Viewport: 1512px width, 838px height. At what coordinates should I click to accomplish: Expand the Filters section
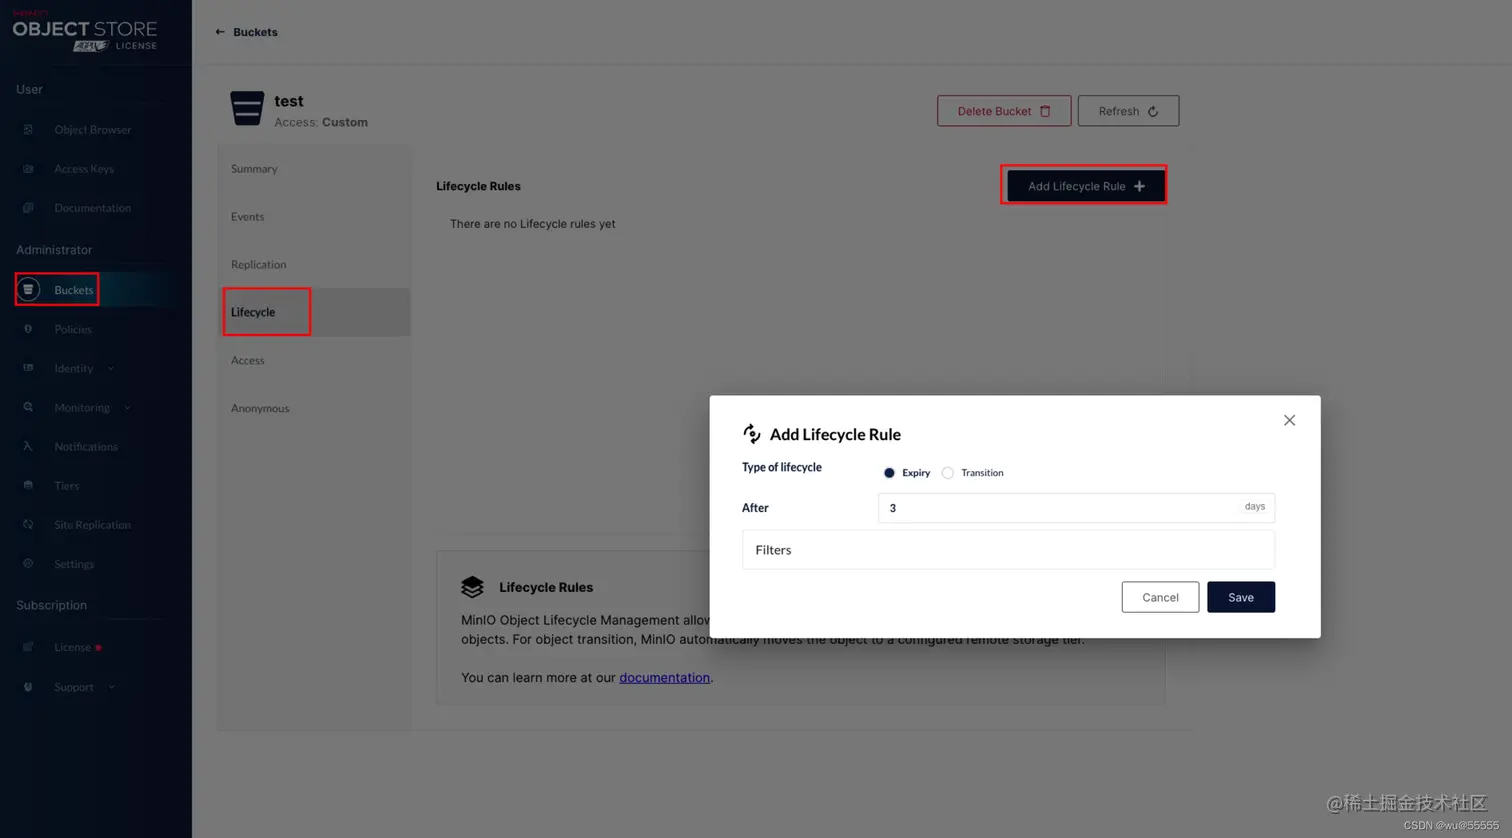1008,550
